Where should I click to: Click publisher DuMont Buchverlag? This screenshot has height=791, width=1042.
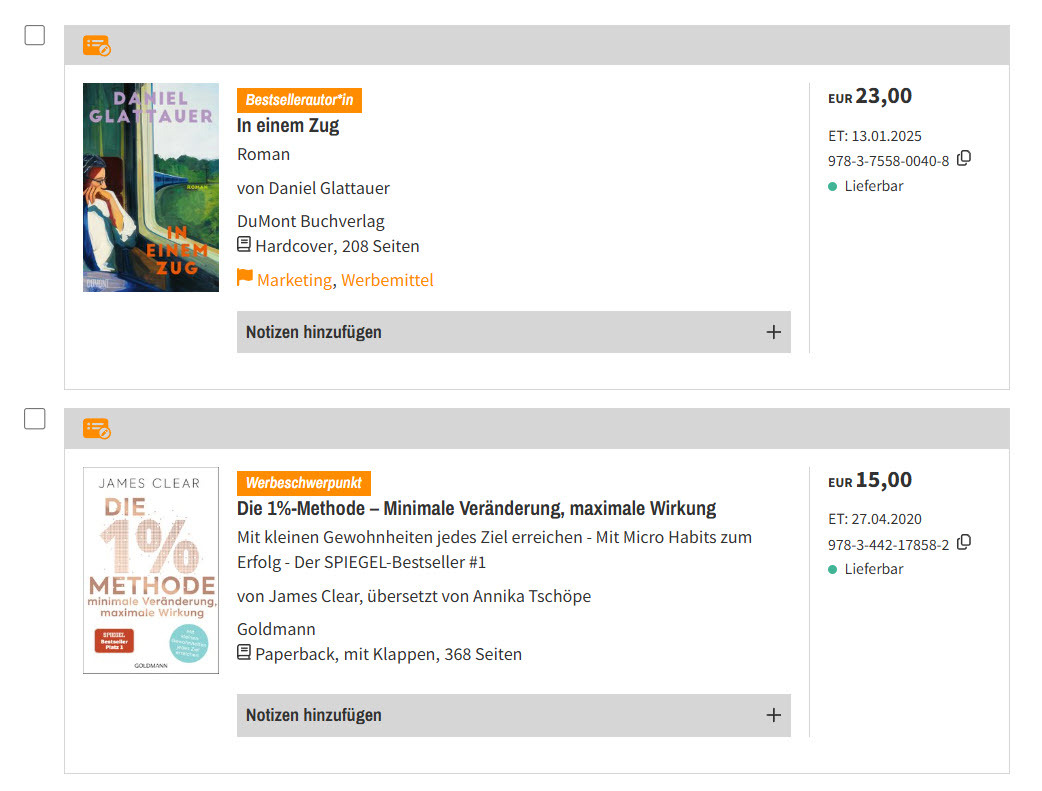coord(310,221)
